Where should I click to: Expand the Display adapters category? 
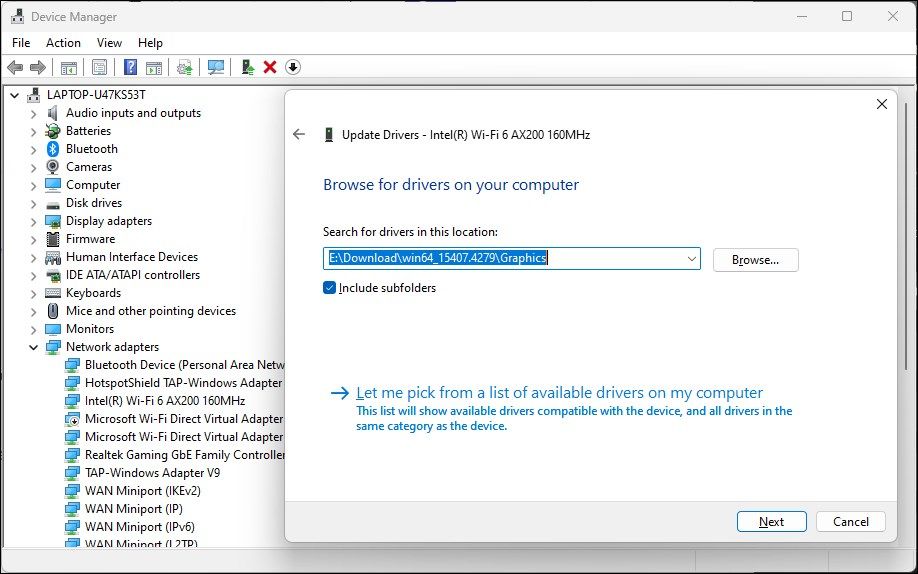click(x=33, y=221)
